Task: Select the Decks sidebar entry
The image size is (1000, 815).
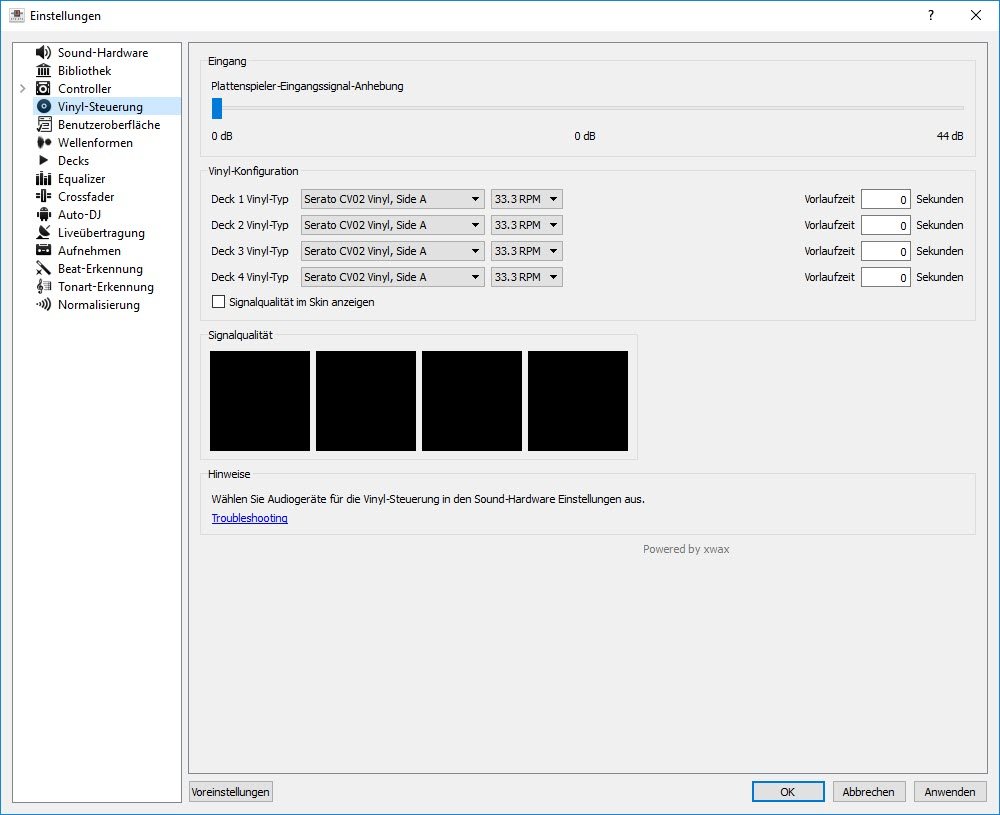Action: point(73,161)
